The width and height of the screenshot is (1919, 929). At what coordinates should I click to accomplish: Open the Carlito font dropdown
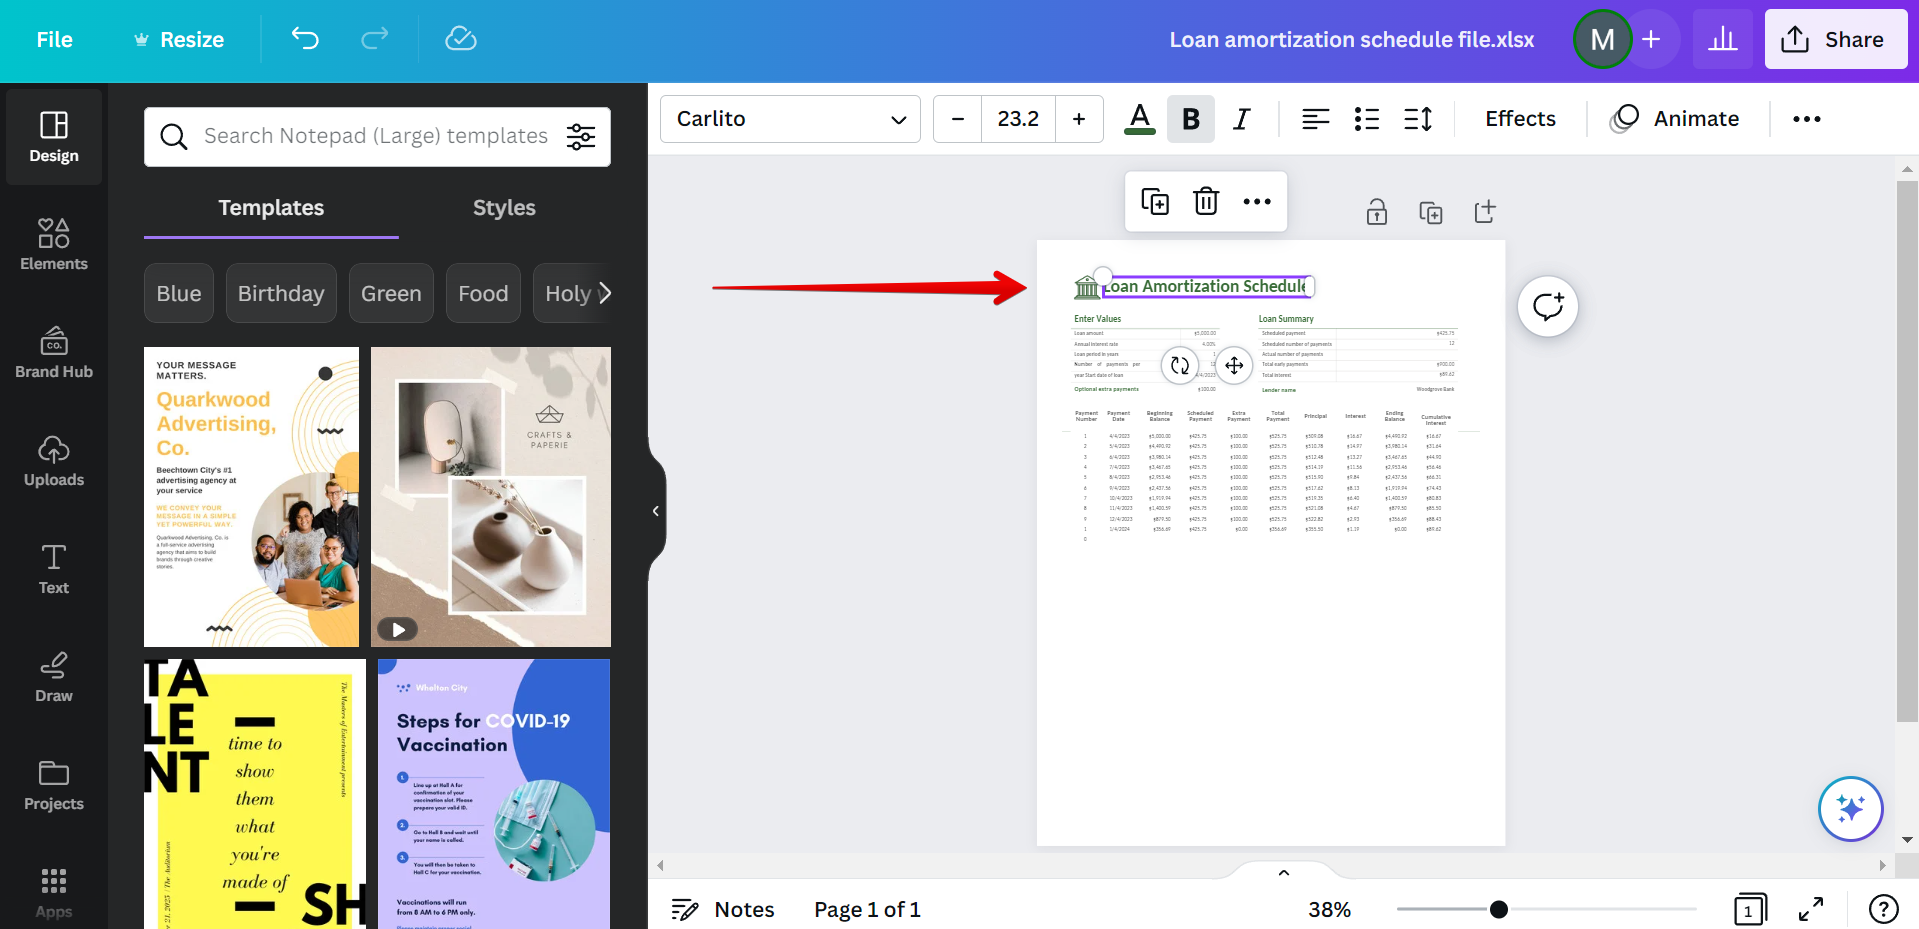(x=790, y=119)
